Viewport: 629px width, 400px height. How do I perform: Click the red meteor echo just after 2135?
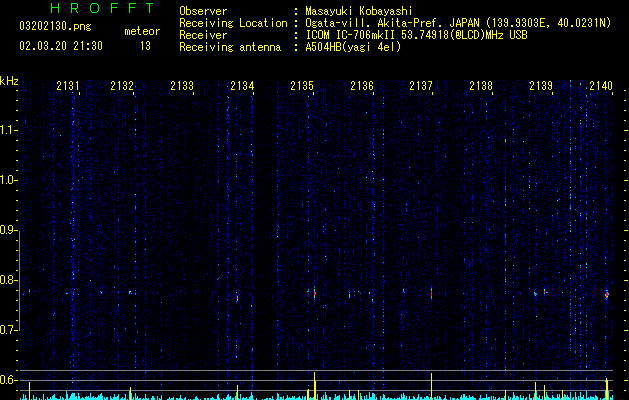tap(314, 293)
